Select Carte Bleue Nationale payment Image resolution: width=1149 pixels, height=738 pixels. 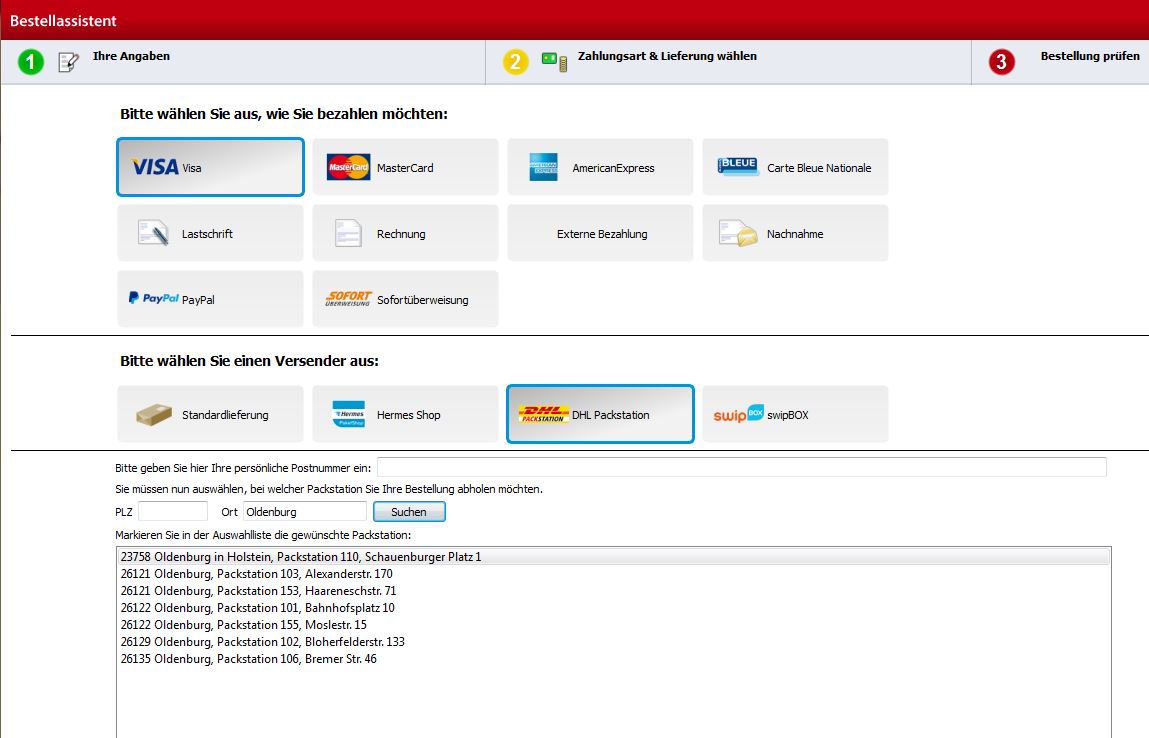point(795,167)
